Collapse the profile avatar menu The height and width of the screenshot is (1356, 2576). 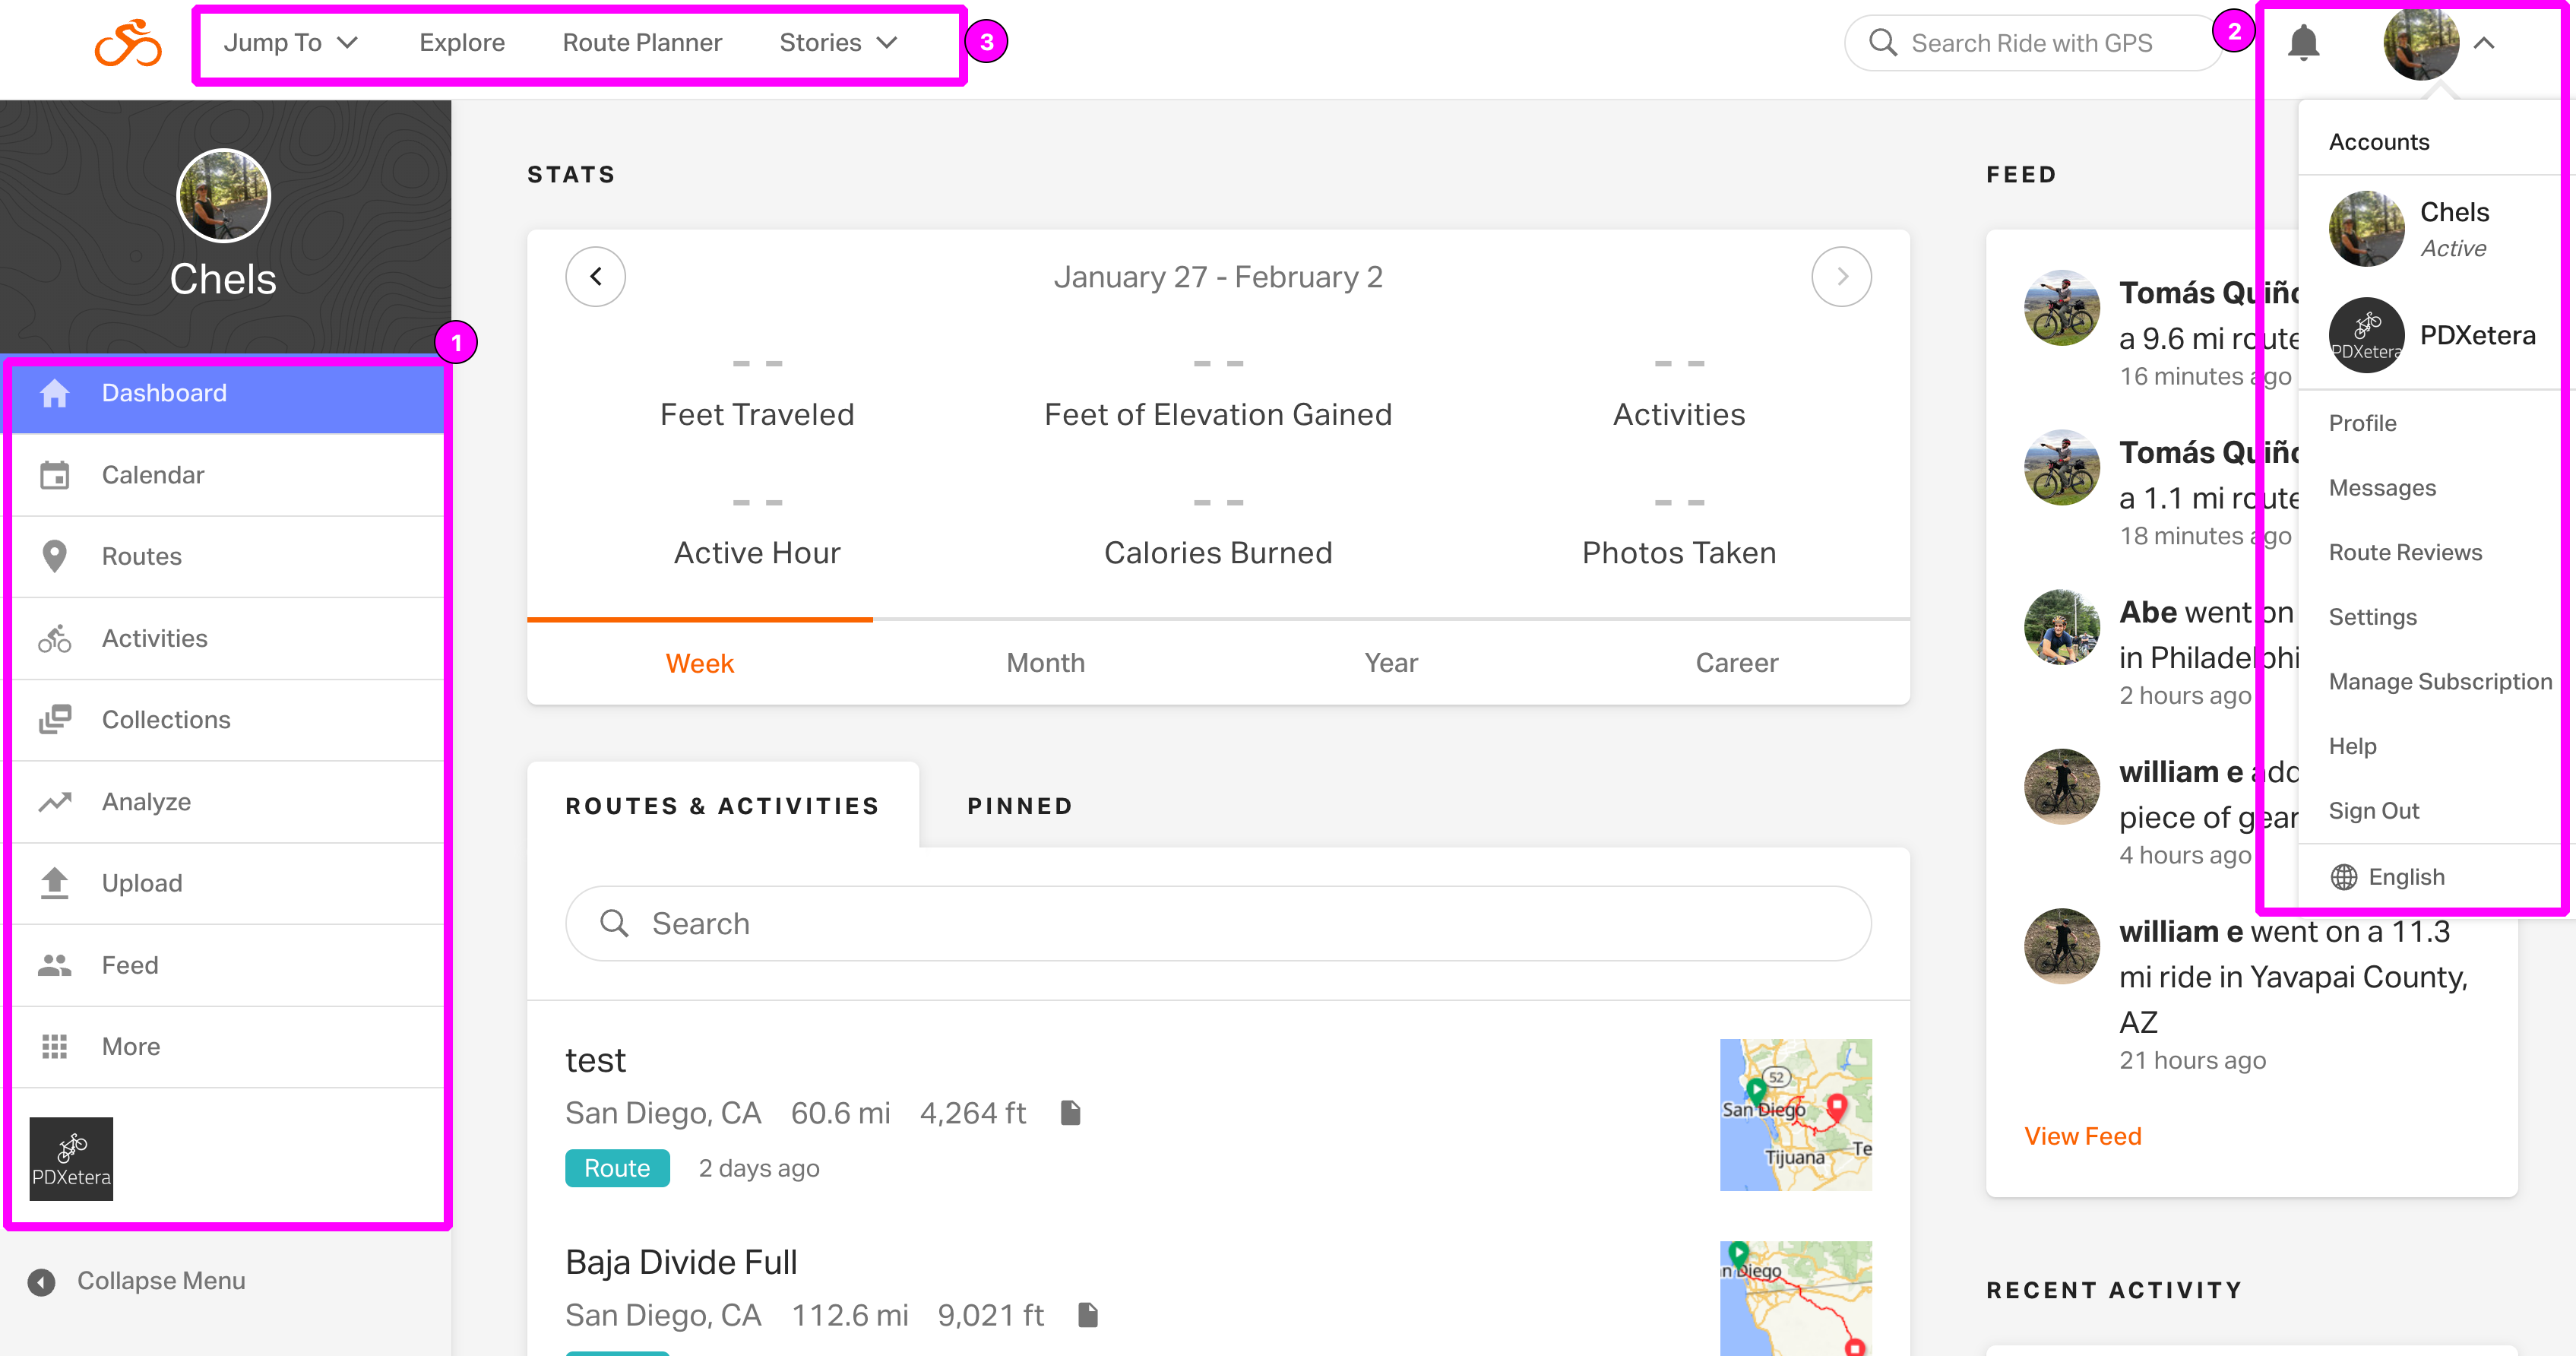(2485, 43)
